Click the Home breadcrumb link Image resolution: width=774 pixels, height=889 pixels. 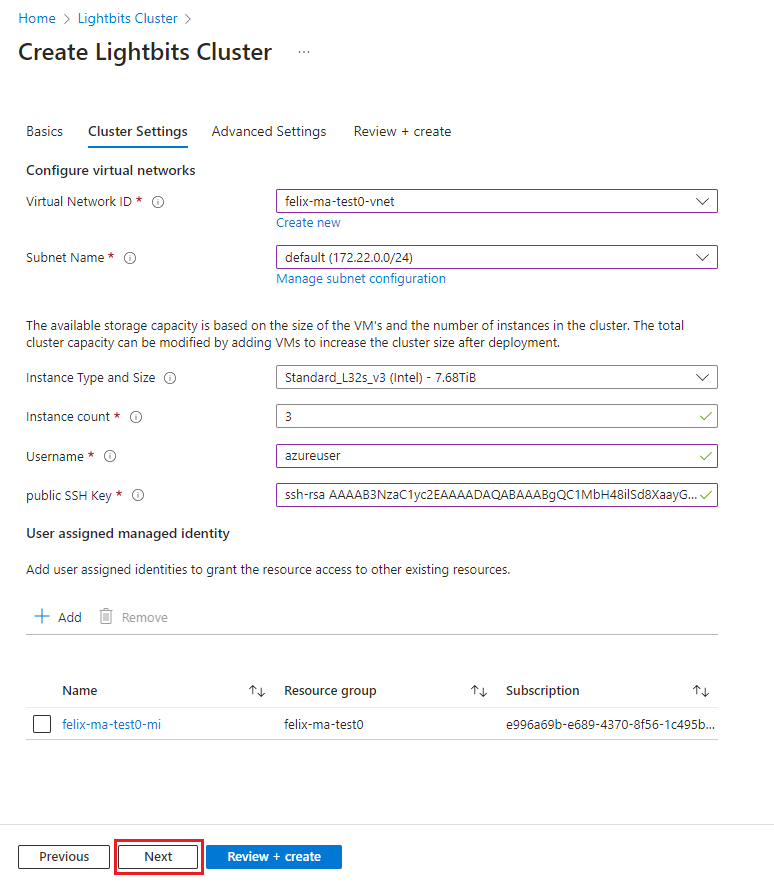(x=37, y=19)
